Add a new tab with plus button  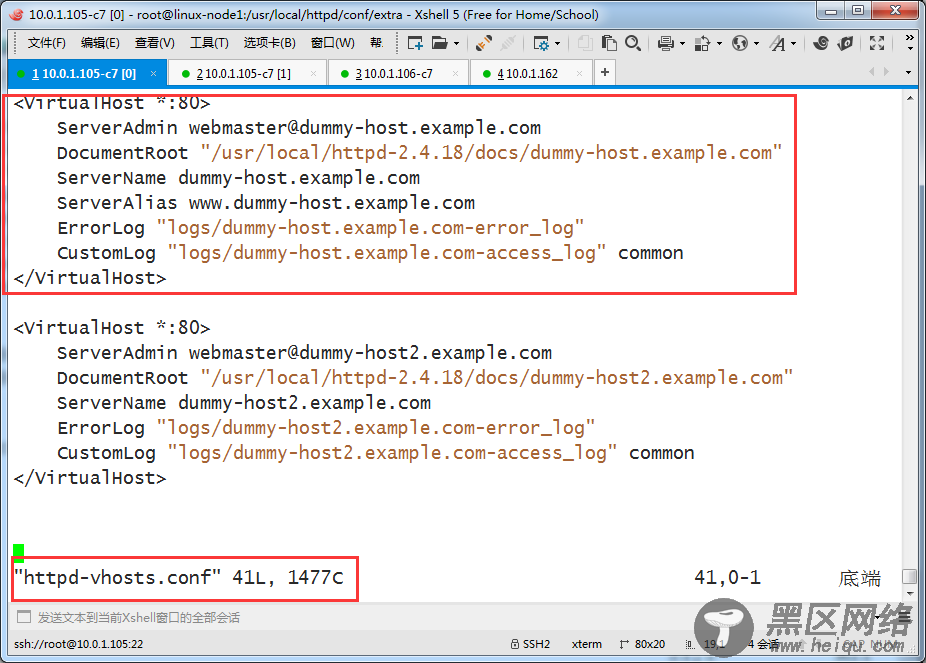coord(605,73)
